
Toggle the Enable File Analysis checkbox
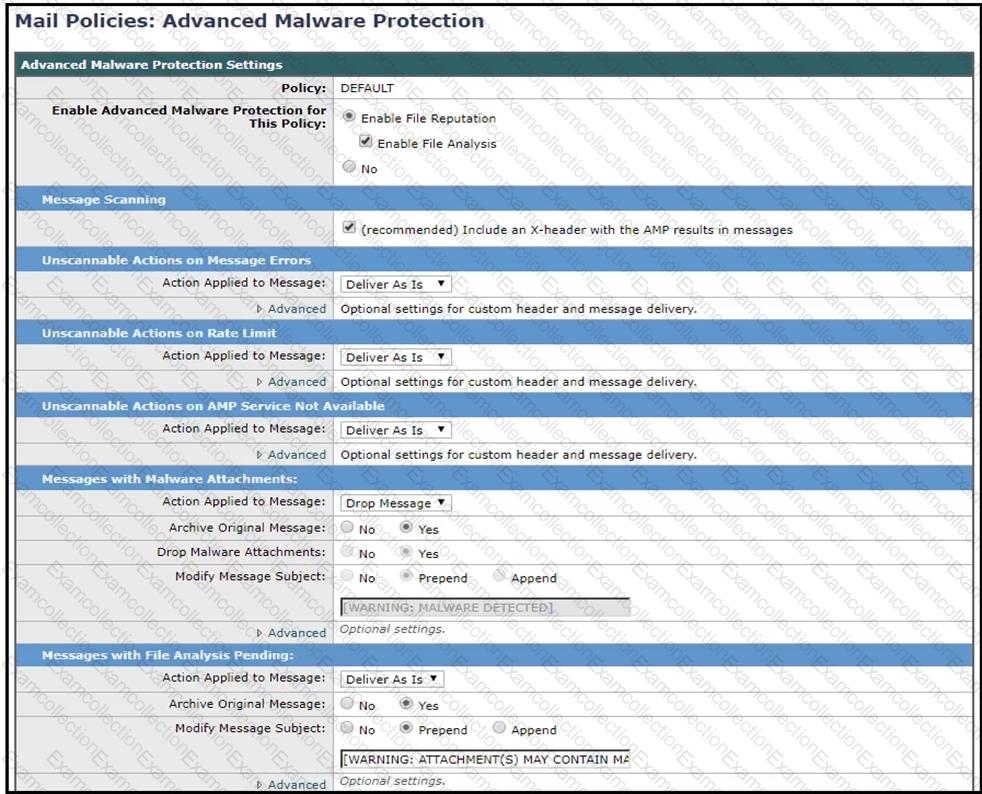coord(366,143)
